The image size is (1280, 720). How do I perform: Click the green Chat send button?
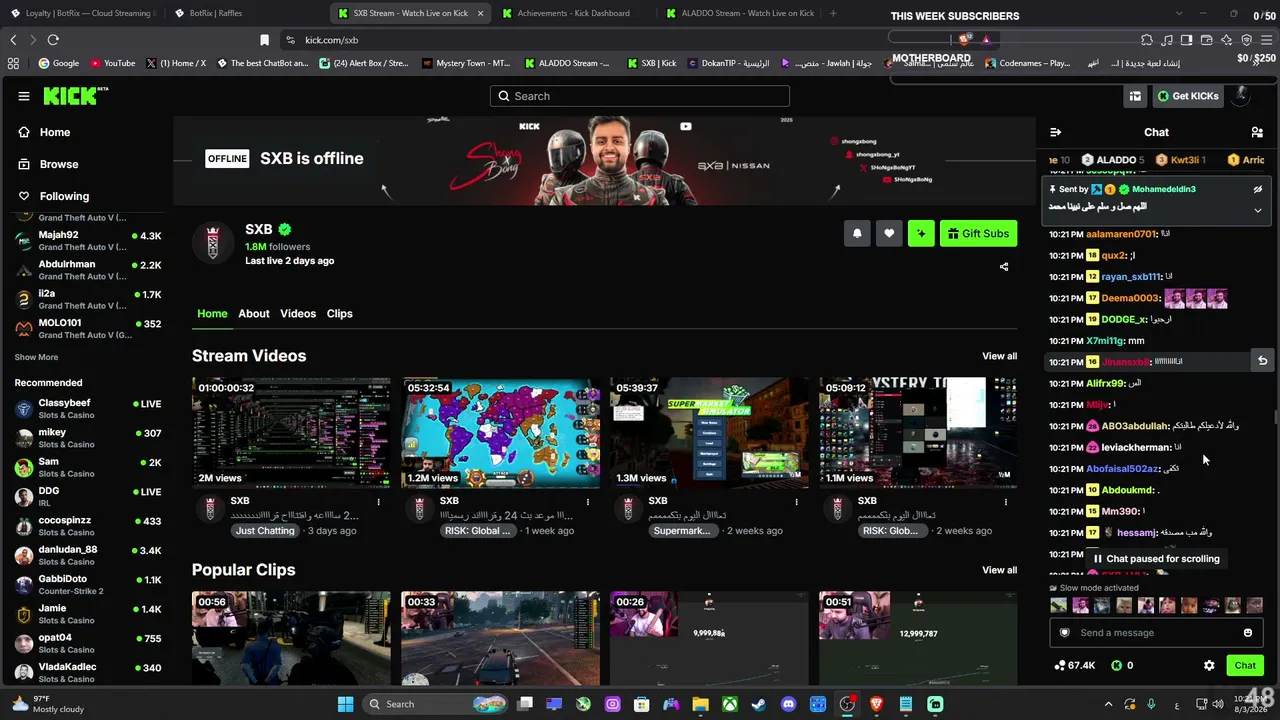[x=1245, y=665]
